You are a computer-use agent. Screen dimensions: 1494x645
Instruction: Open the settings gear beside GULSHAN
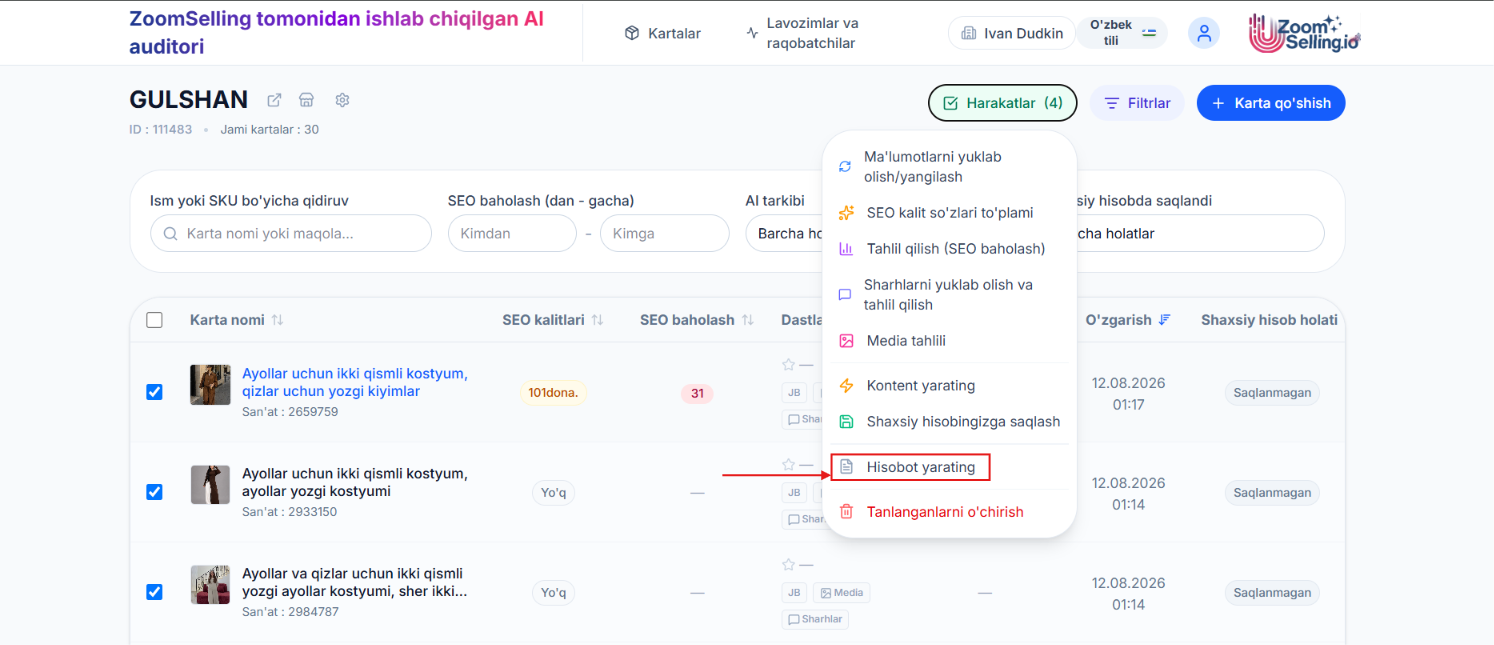tap(342, 100)
